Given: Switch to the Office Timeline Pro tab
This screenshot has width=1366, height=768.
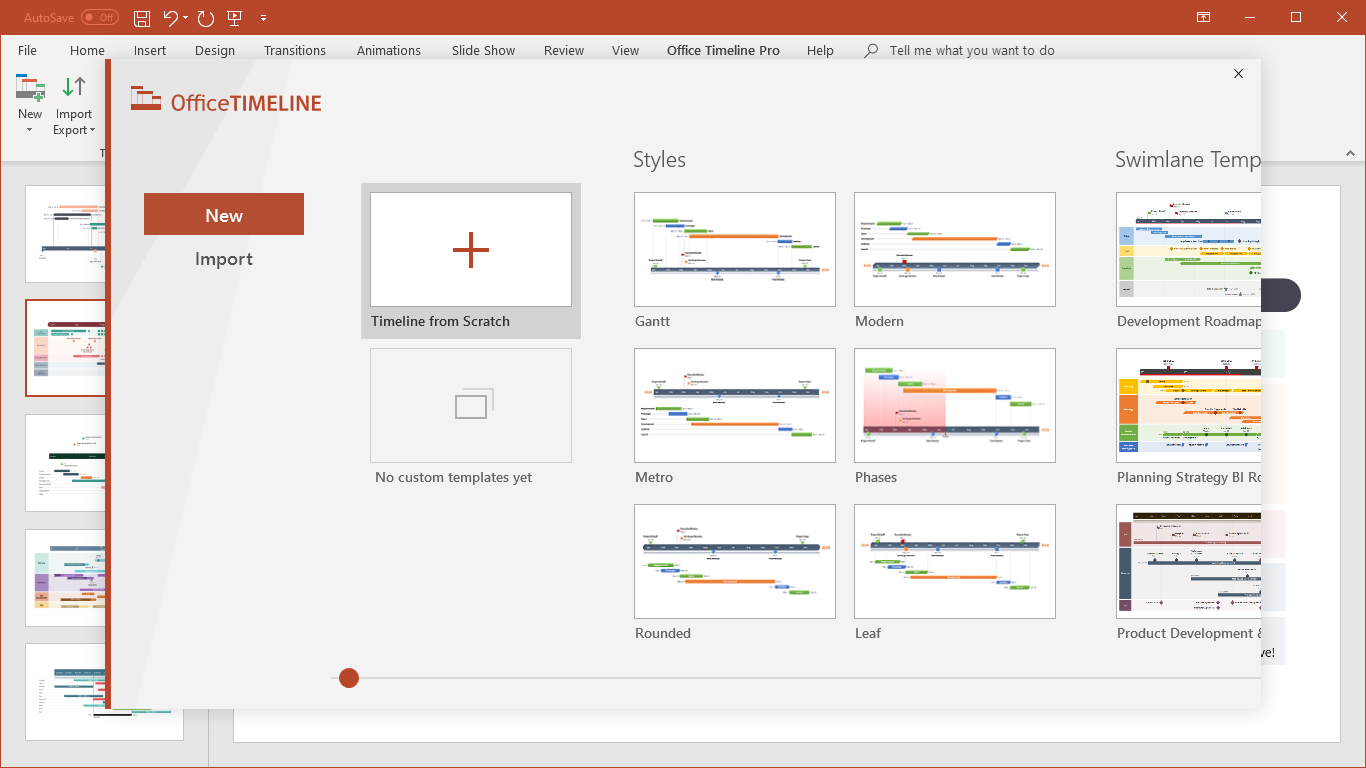Looking at the screenshot, I should point(722,50).
